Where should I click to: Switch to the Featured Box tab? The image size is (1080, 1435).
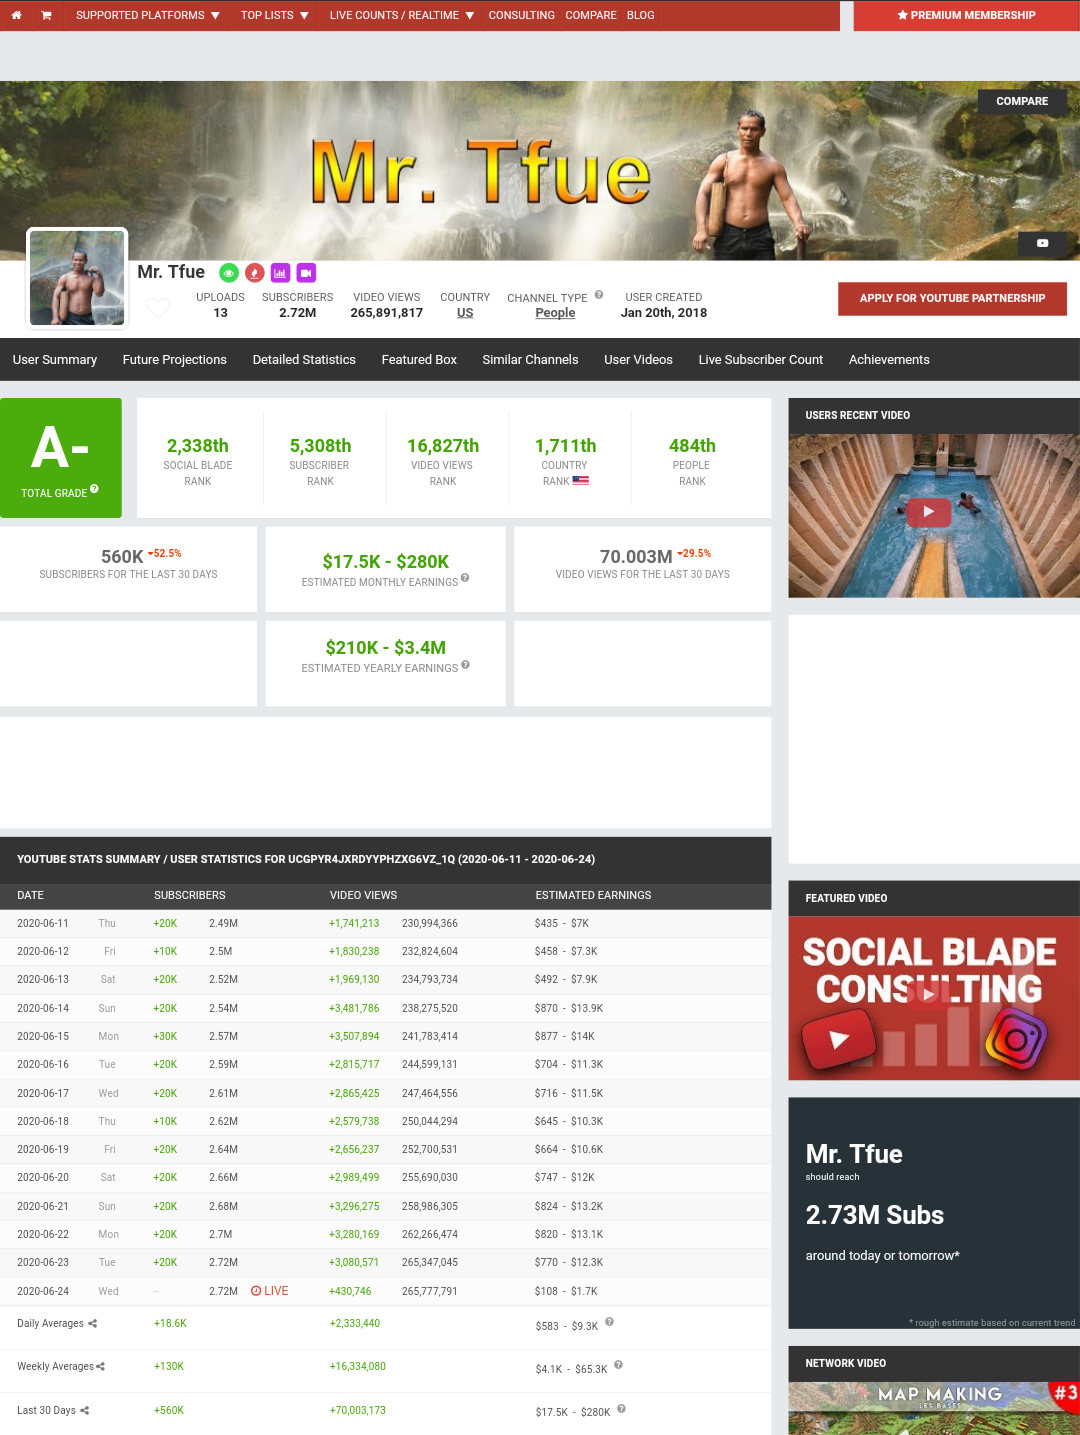coord(419,360)
